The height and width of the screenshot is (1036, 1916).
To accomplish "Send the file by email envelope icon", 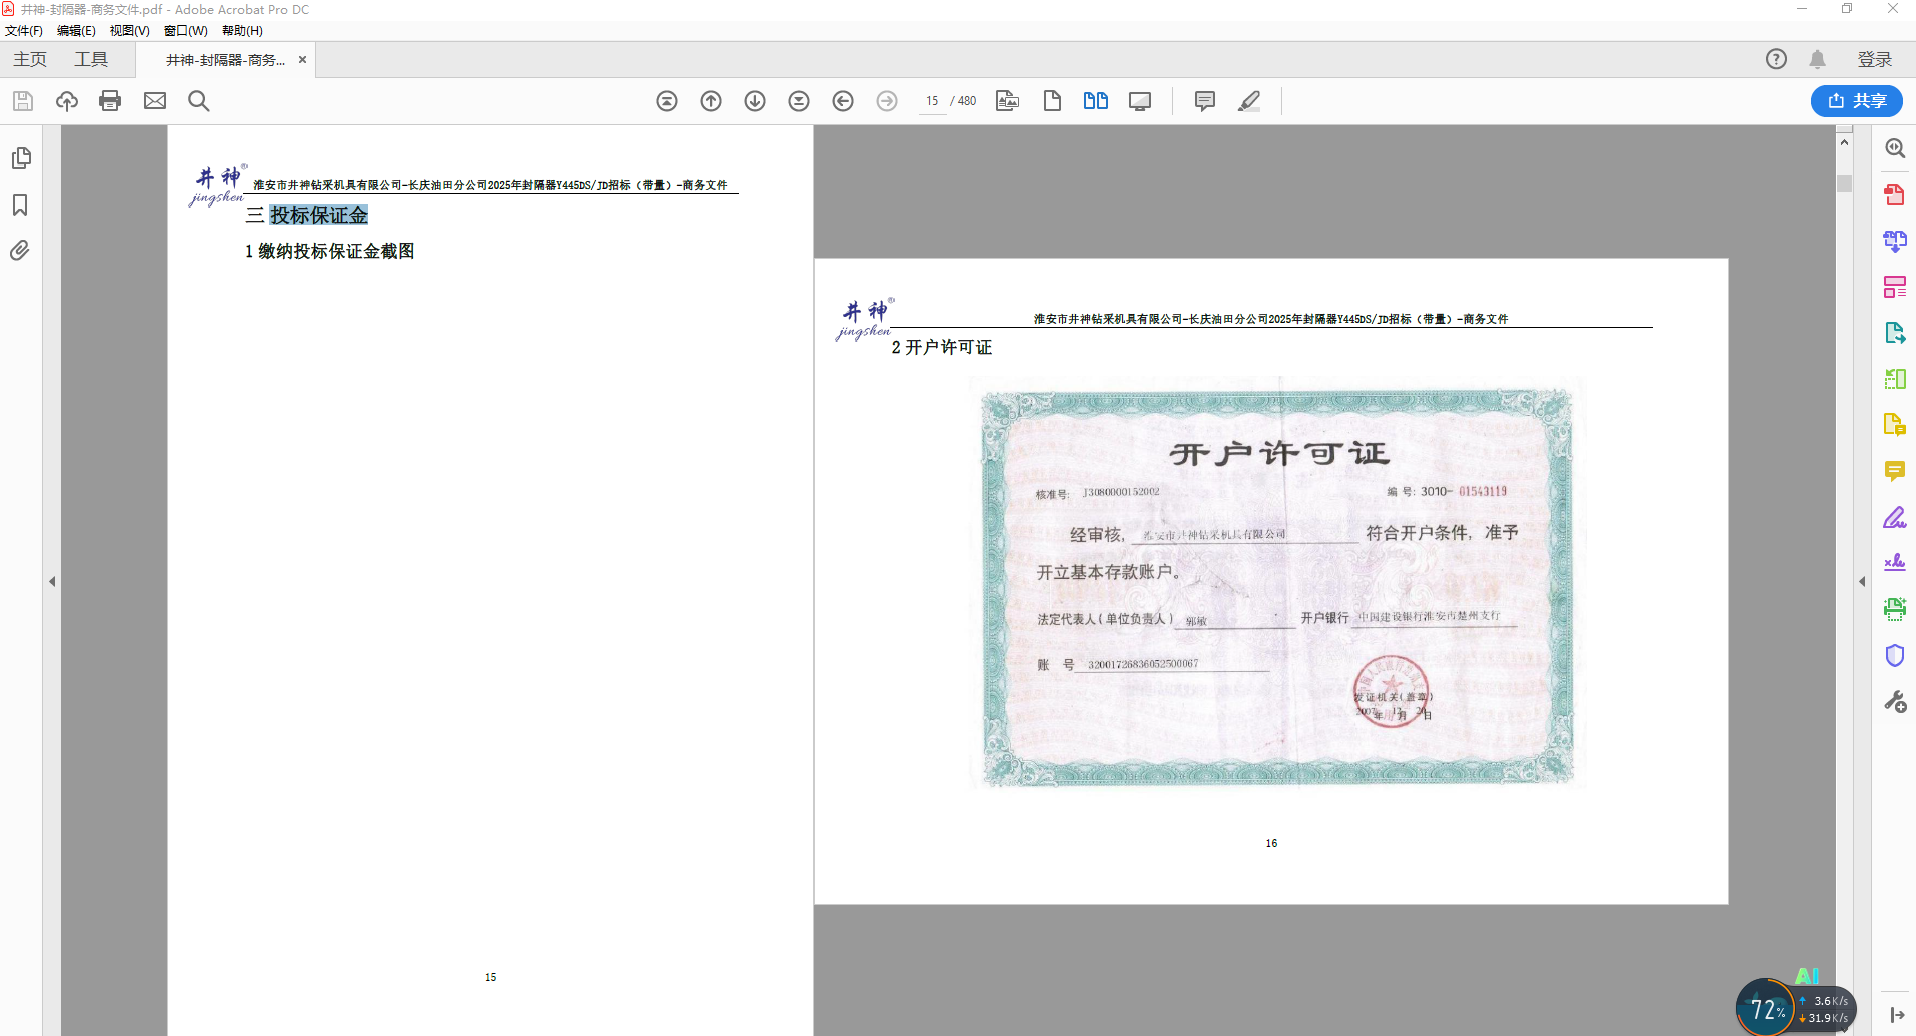I will pos(155,101).
